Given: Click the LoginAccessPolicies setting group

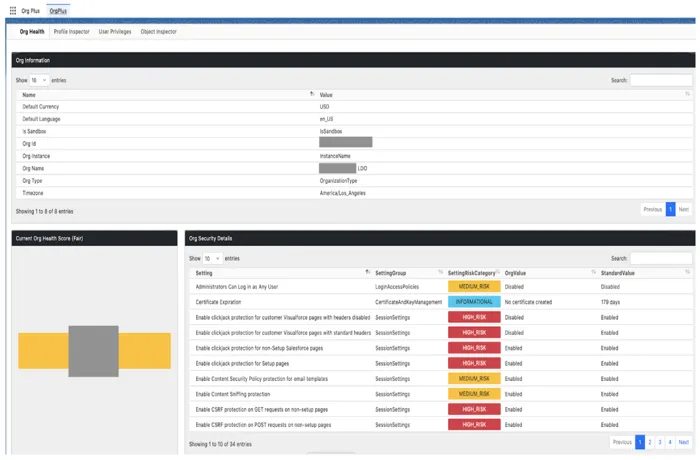Looking at the screenshot, I should tap(397, 287).
